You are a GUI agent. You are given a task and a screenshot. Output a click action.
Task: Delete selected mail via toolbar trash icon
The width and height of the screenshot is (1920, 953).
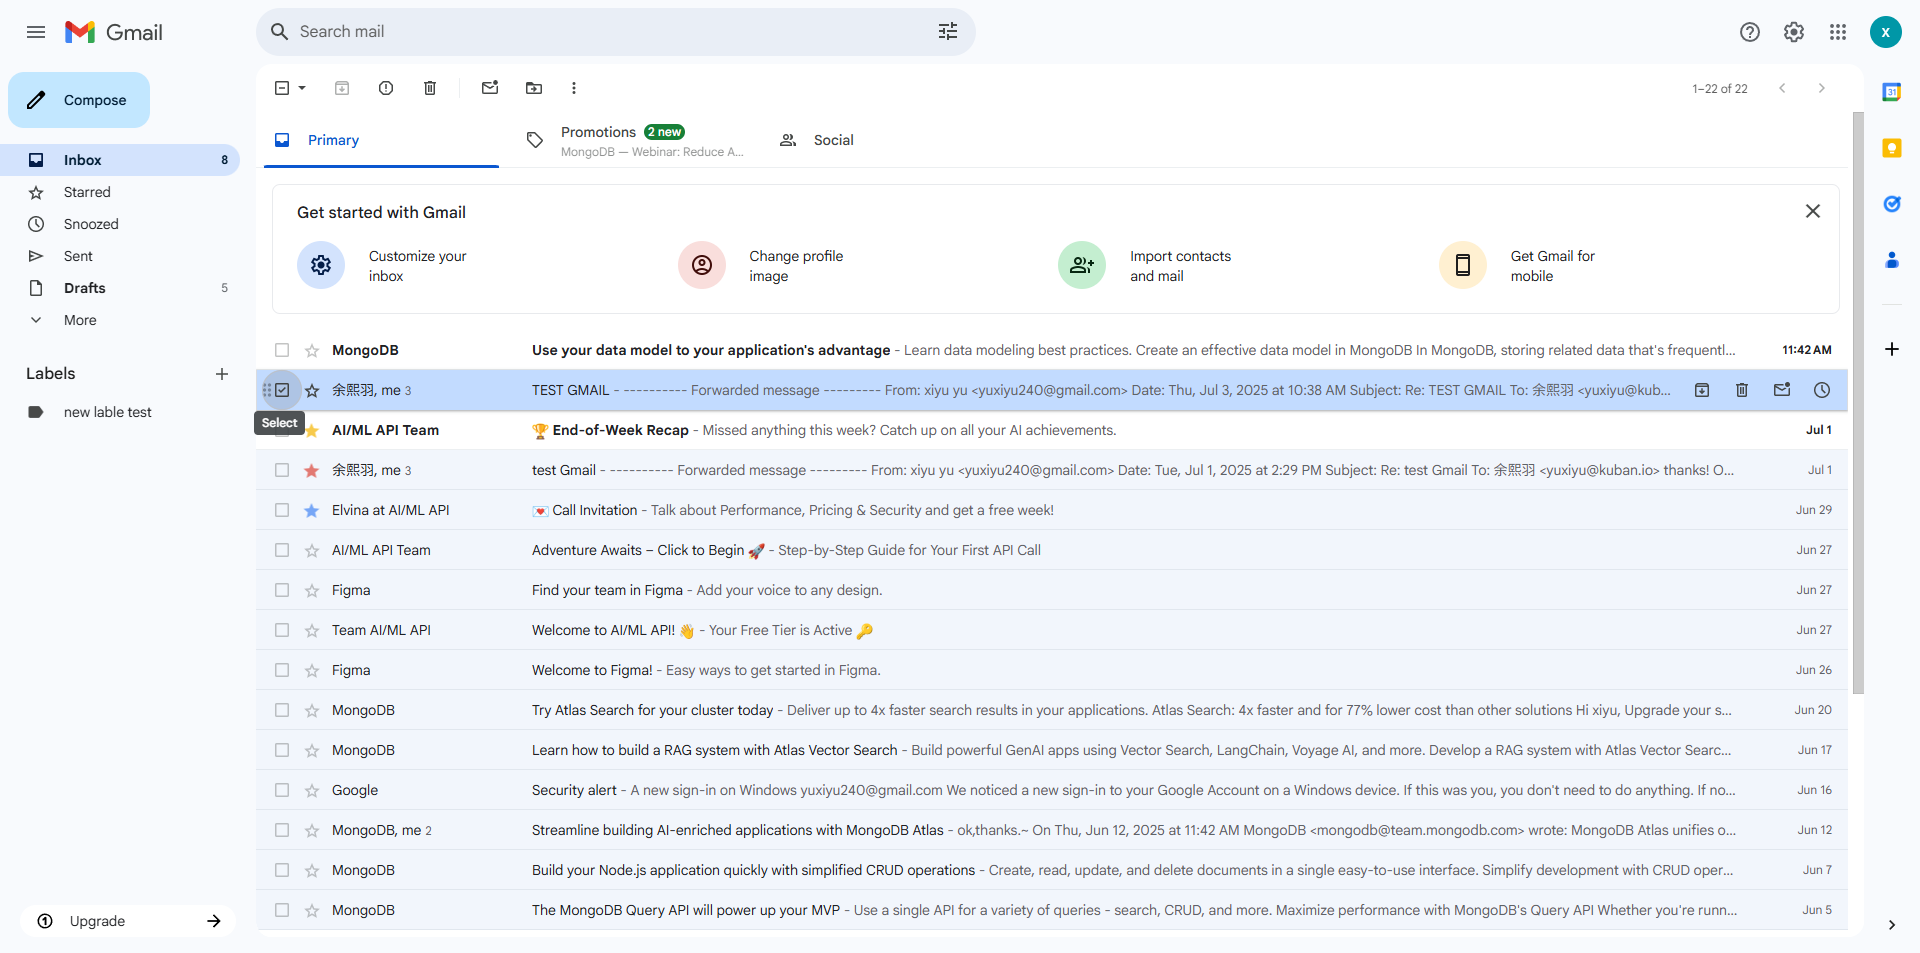430,88
